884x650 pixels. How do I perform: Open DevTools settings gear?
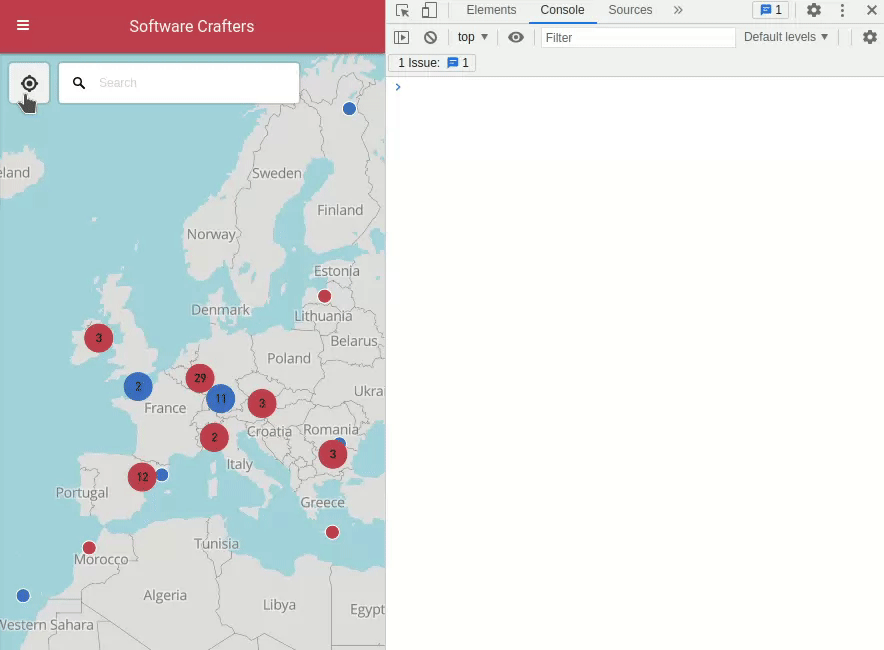pos(814,10)
